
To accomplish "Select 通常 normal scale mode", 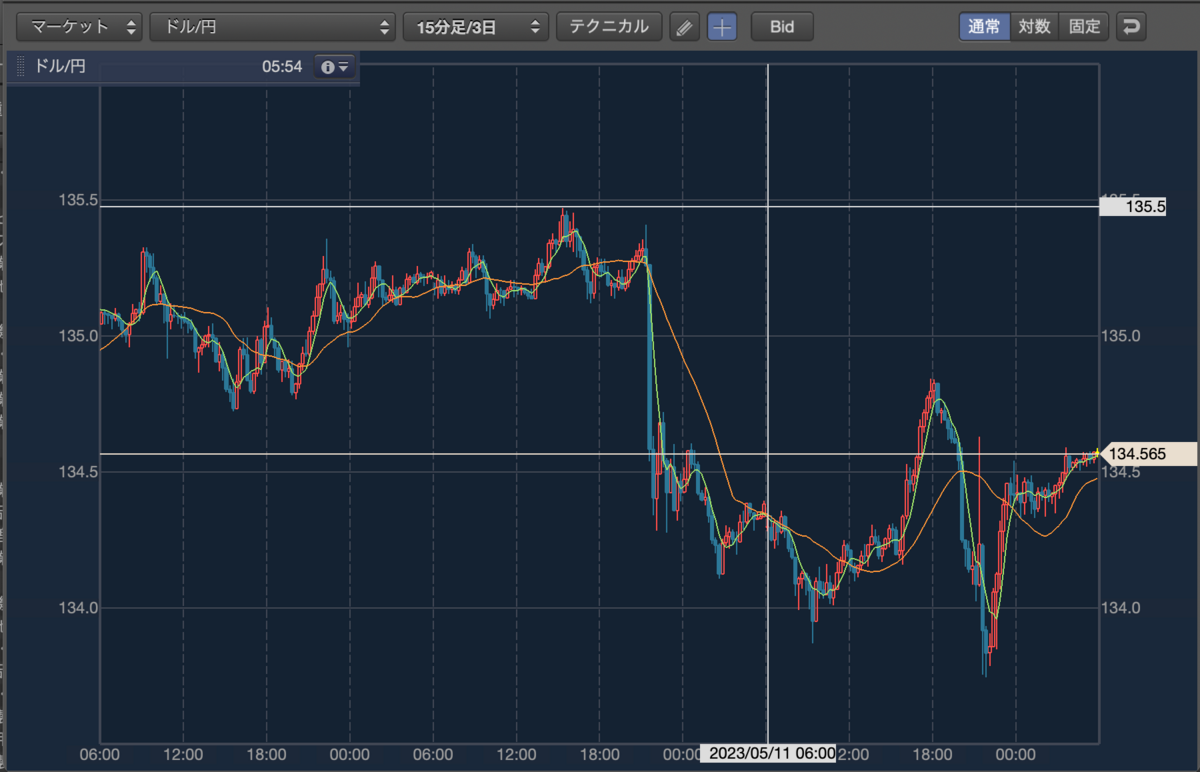I will click(x=985, y=26).
